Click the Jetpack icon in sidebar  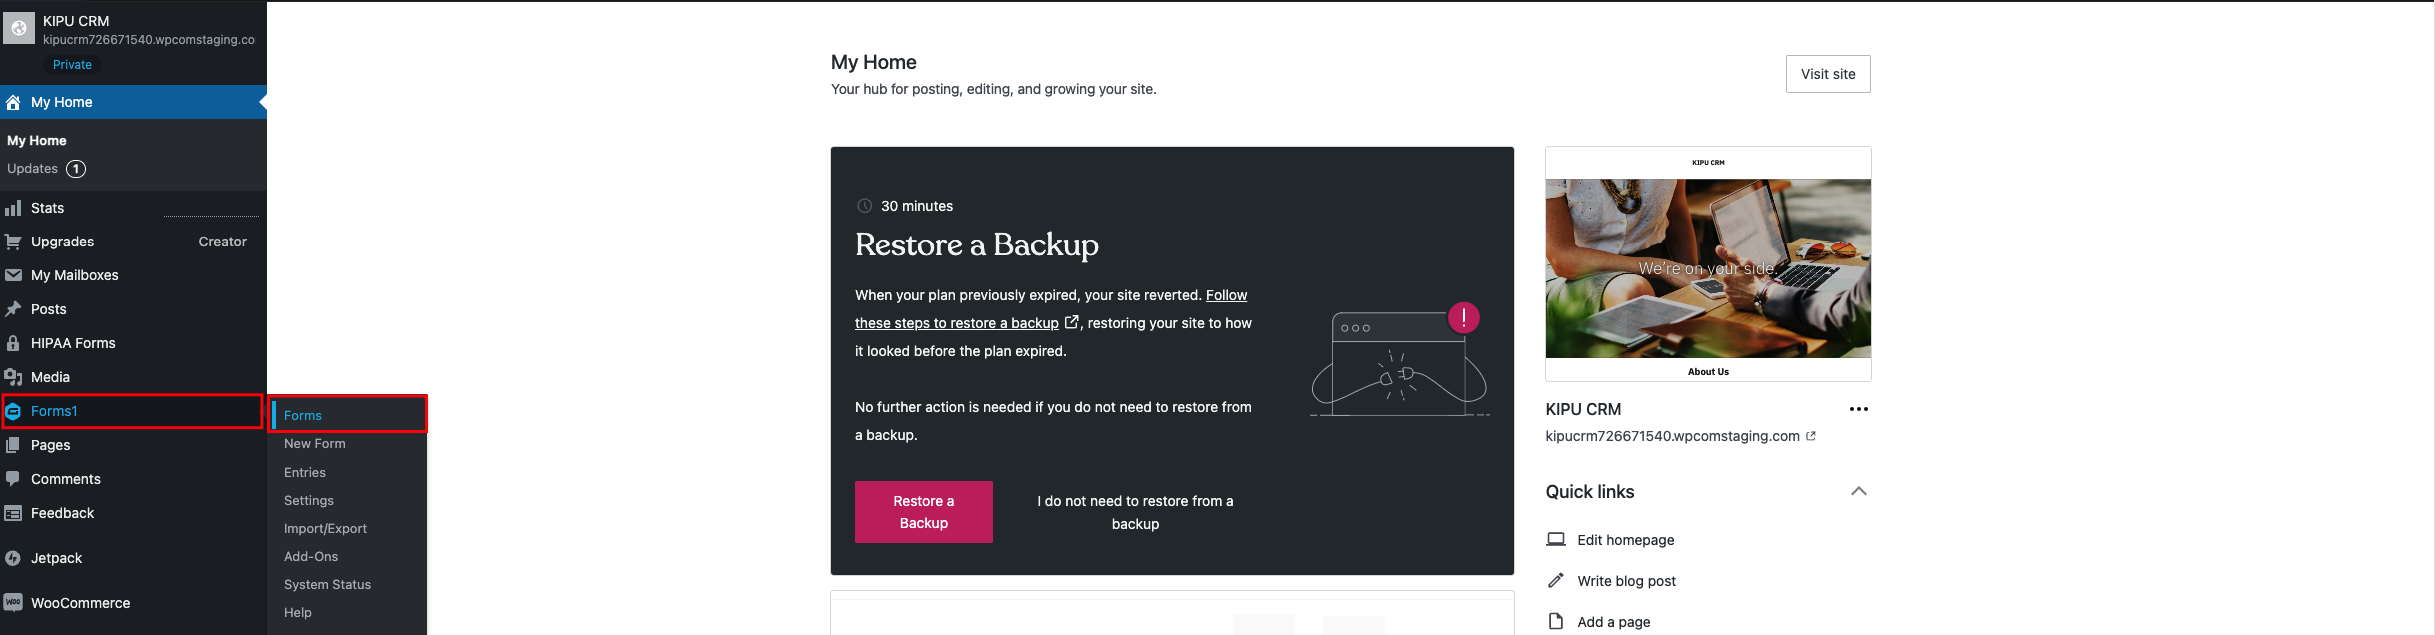pos(13,558)
